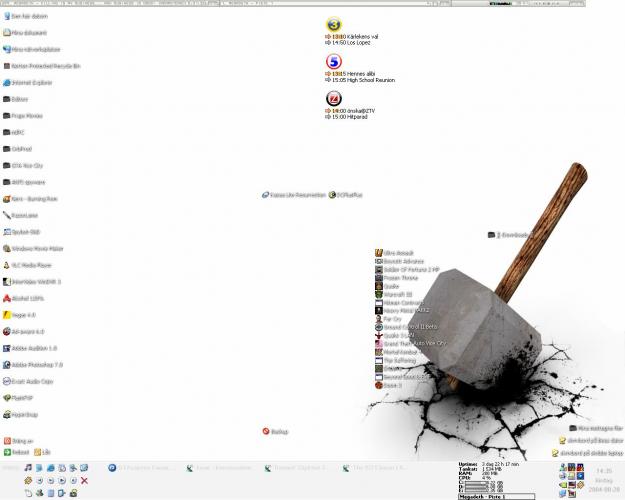Open Exact Audio Copy shortcut
Image resolution: width=625 pixels, height=500 pixels.
coord(32,381)
